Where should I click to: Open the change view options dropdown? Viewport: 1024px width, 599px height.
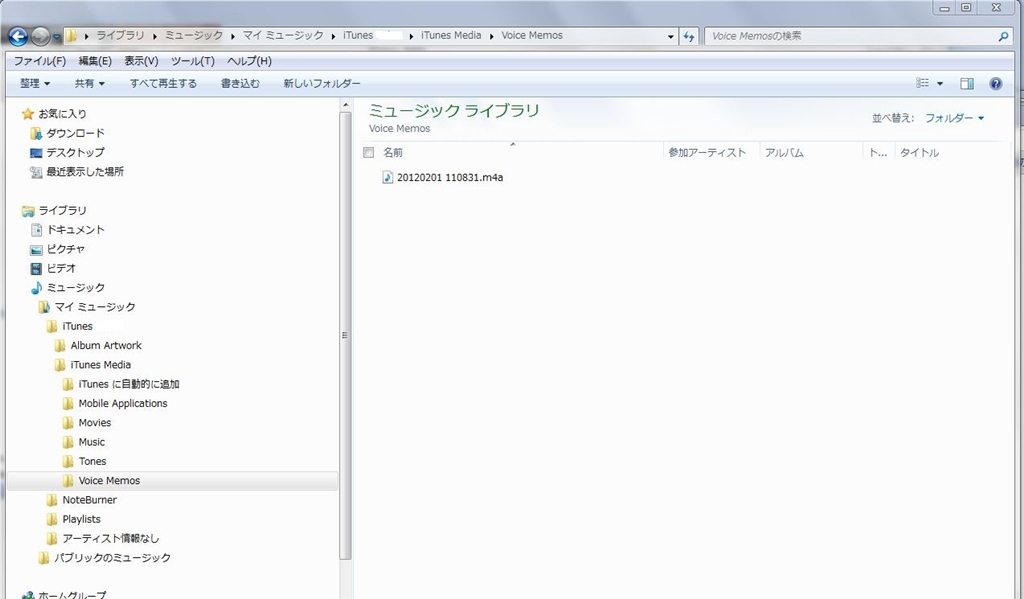coord(940,84)
